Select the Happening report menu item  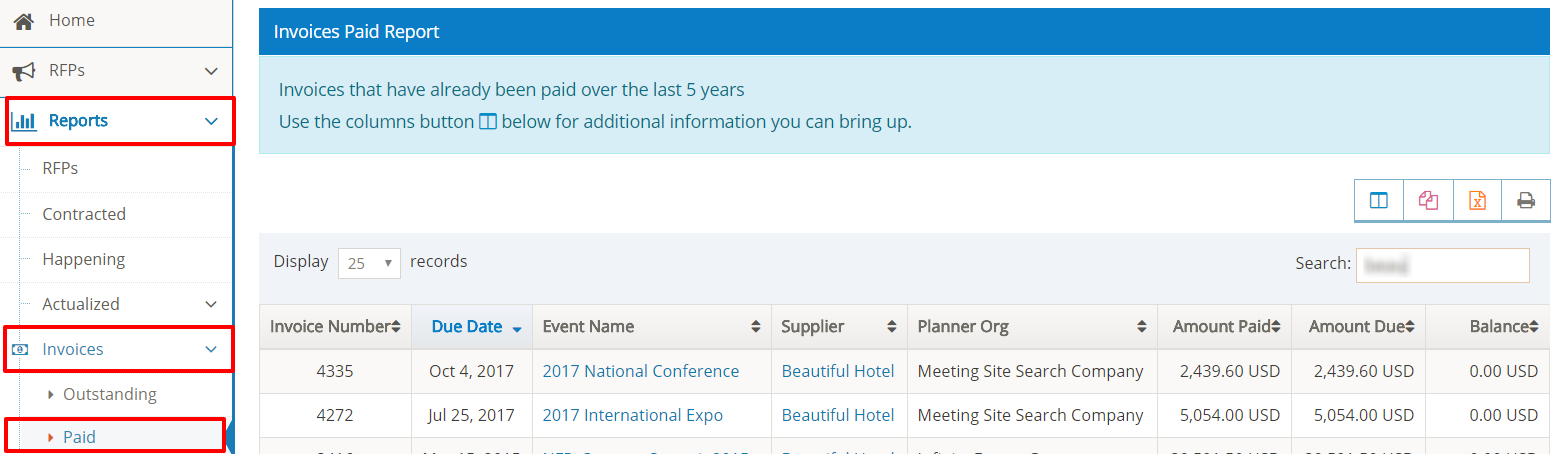coord(83,259)
